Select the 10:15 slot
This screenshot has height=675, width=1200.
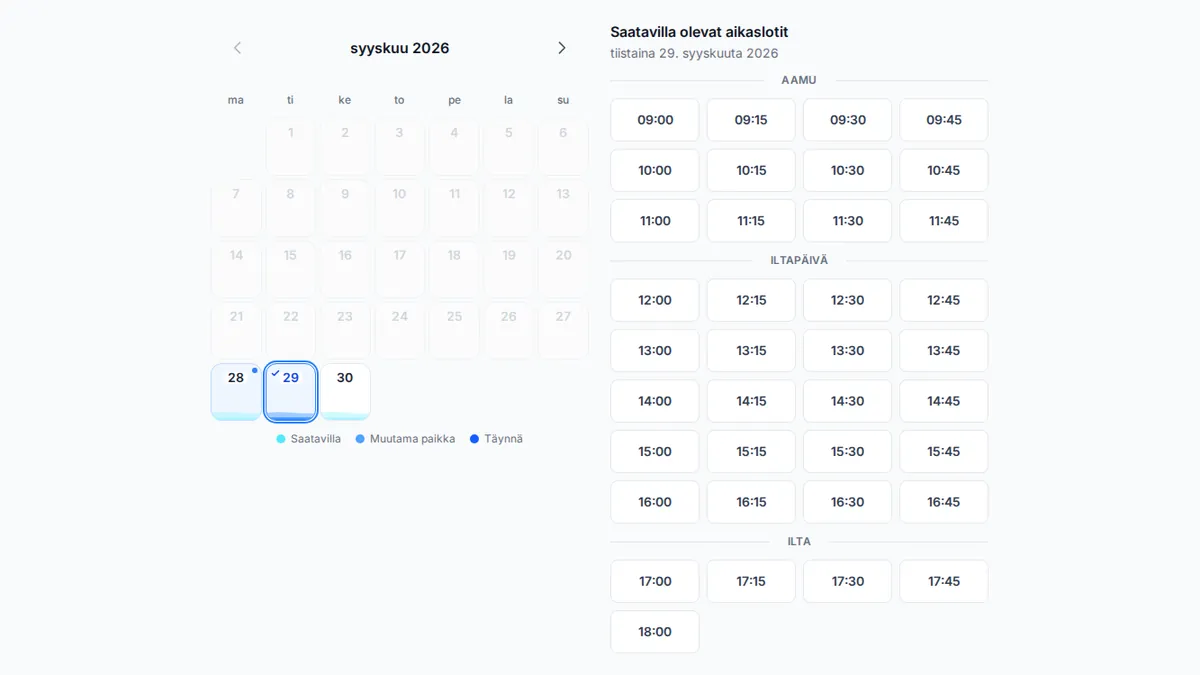tap(751, 170)
